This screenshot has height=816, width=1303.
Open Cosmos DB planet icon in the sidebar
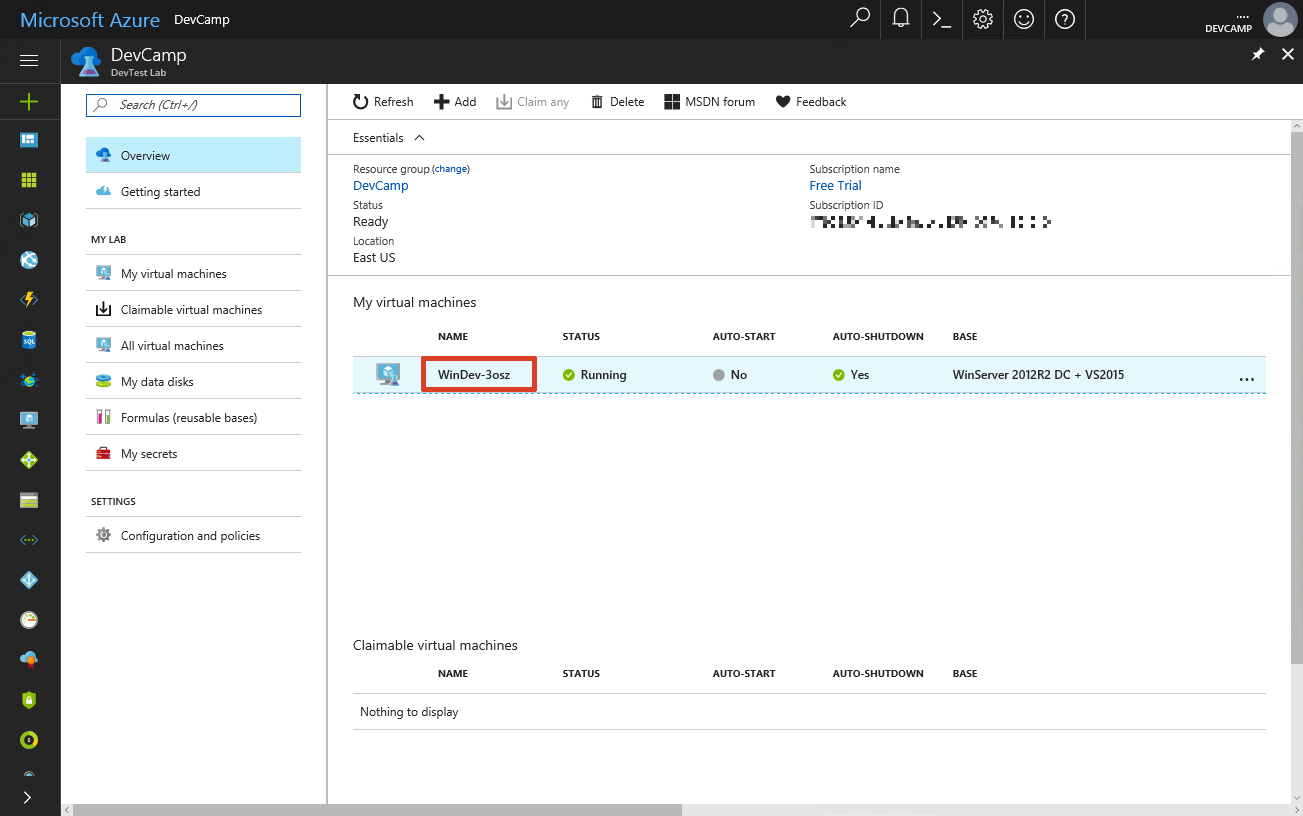(x=29, y=380)
